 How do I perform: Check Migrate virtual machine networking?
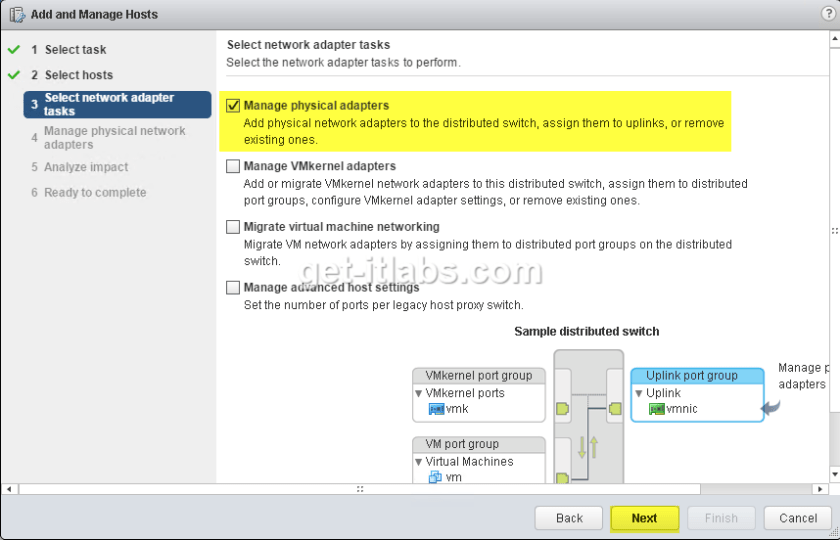232,227
